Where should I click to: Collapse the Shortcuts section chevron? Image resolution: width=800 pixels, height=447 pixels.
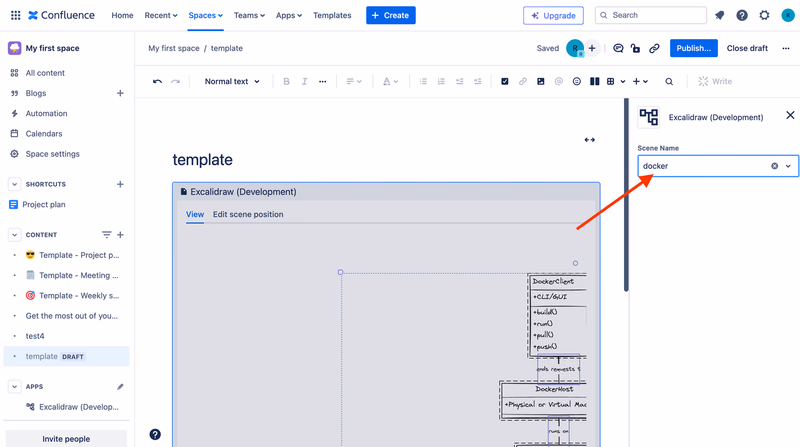tap(14, 184)
